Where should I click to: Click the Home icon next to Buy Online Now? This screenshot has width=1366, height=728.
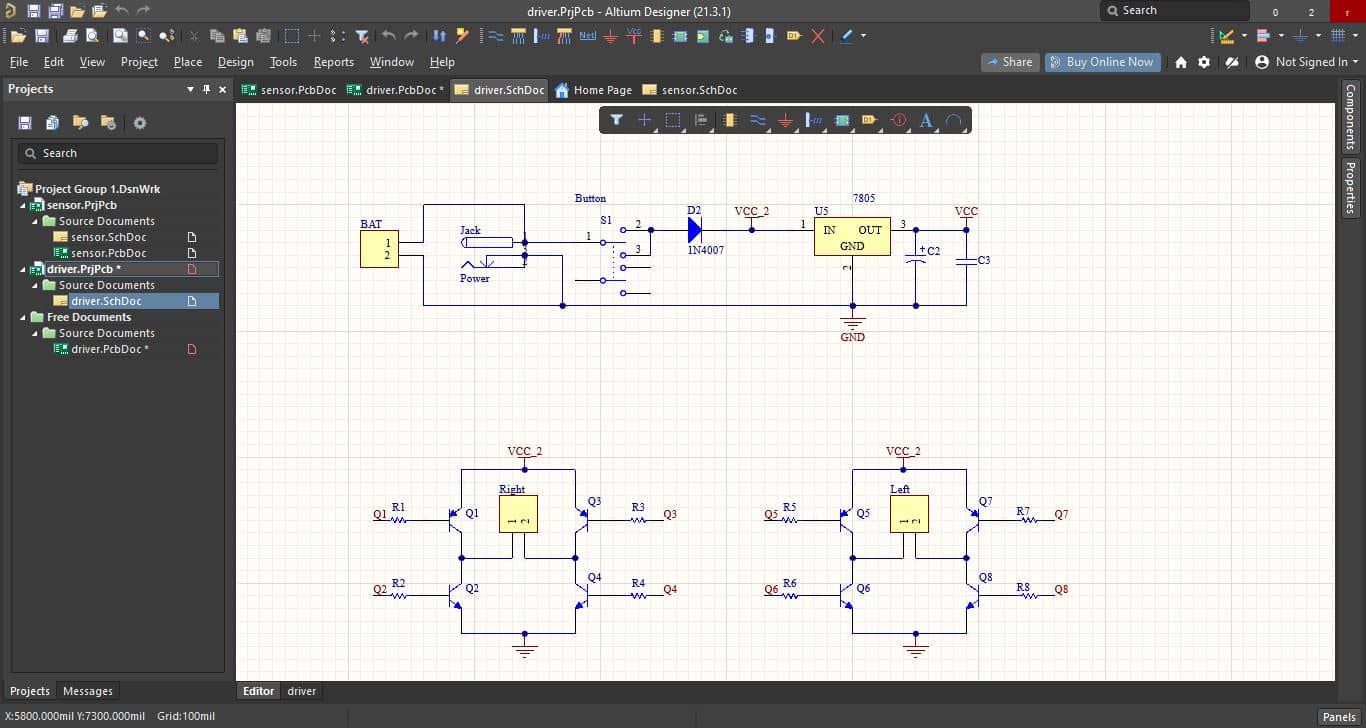point(1181,62)
